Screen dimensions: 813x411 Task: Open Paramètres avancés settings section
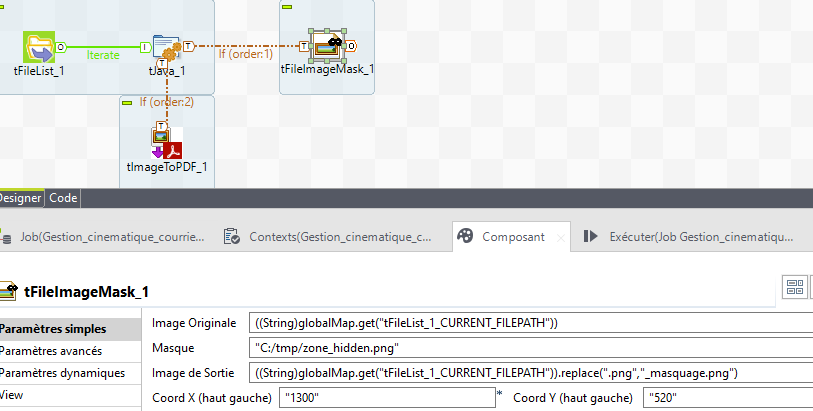click(x=62, y=351)
